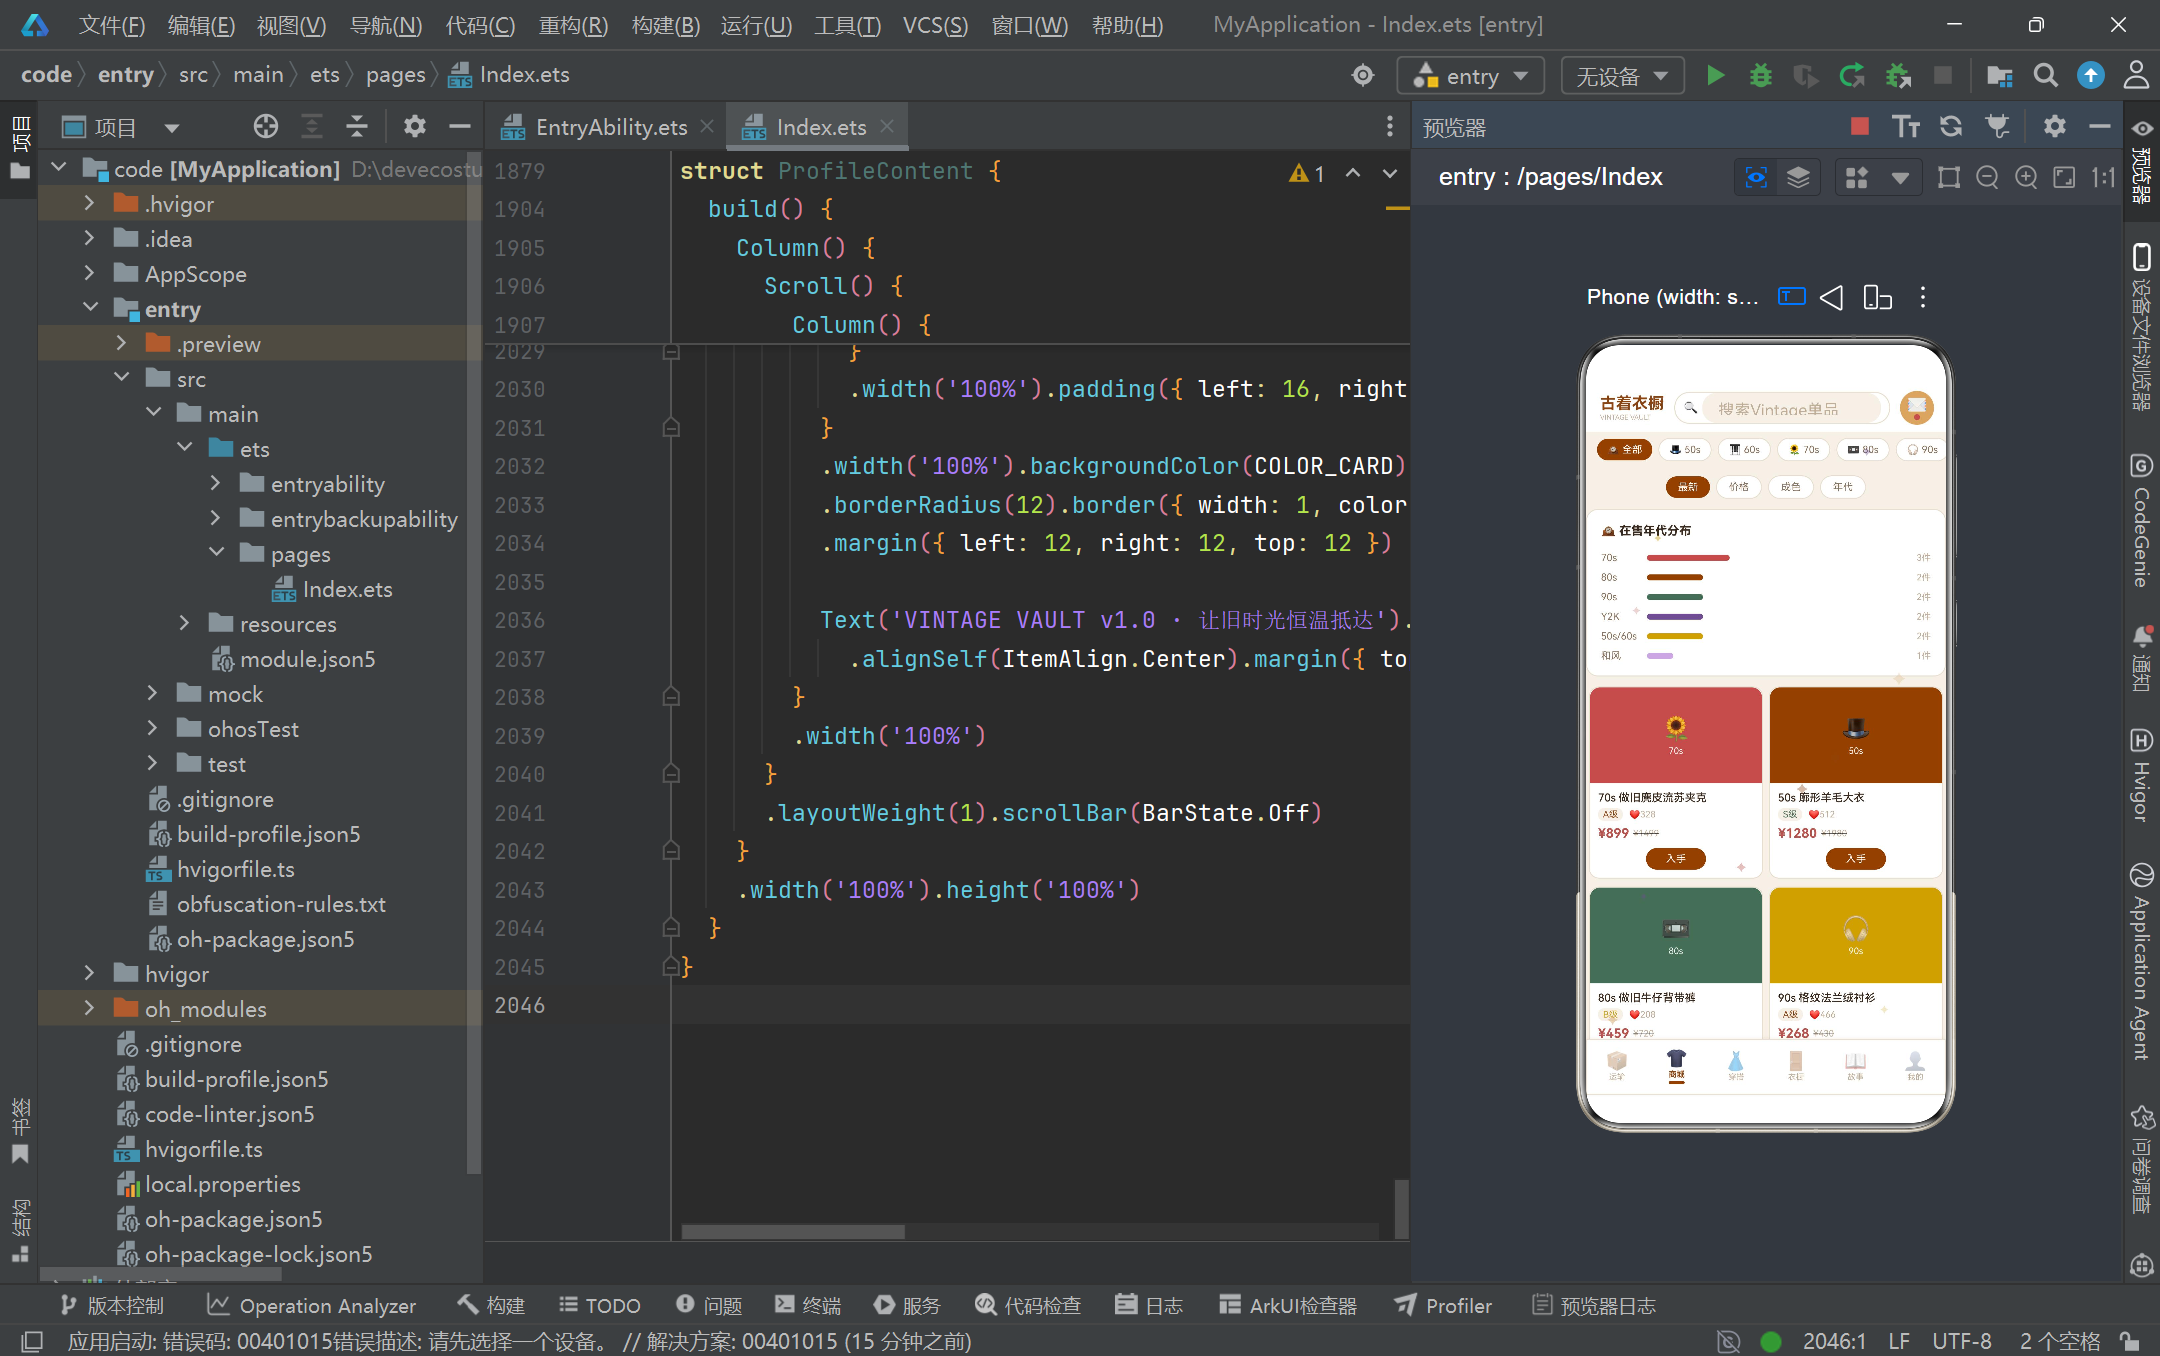Viewport: 2160px width, 1356px height.
Task: Click the frame selection icon in previewer
Action: tap(1948, 178)
